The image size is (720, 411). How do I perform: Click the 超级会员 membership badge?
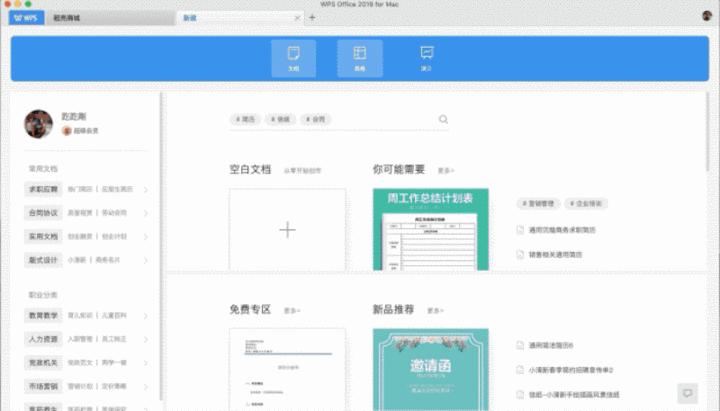click(x=80, y=131)
